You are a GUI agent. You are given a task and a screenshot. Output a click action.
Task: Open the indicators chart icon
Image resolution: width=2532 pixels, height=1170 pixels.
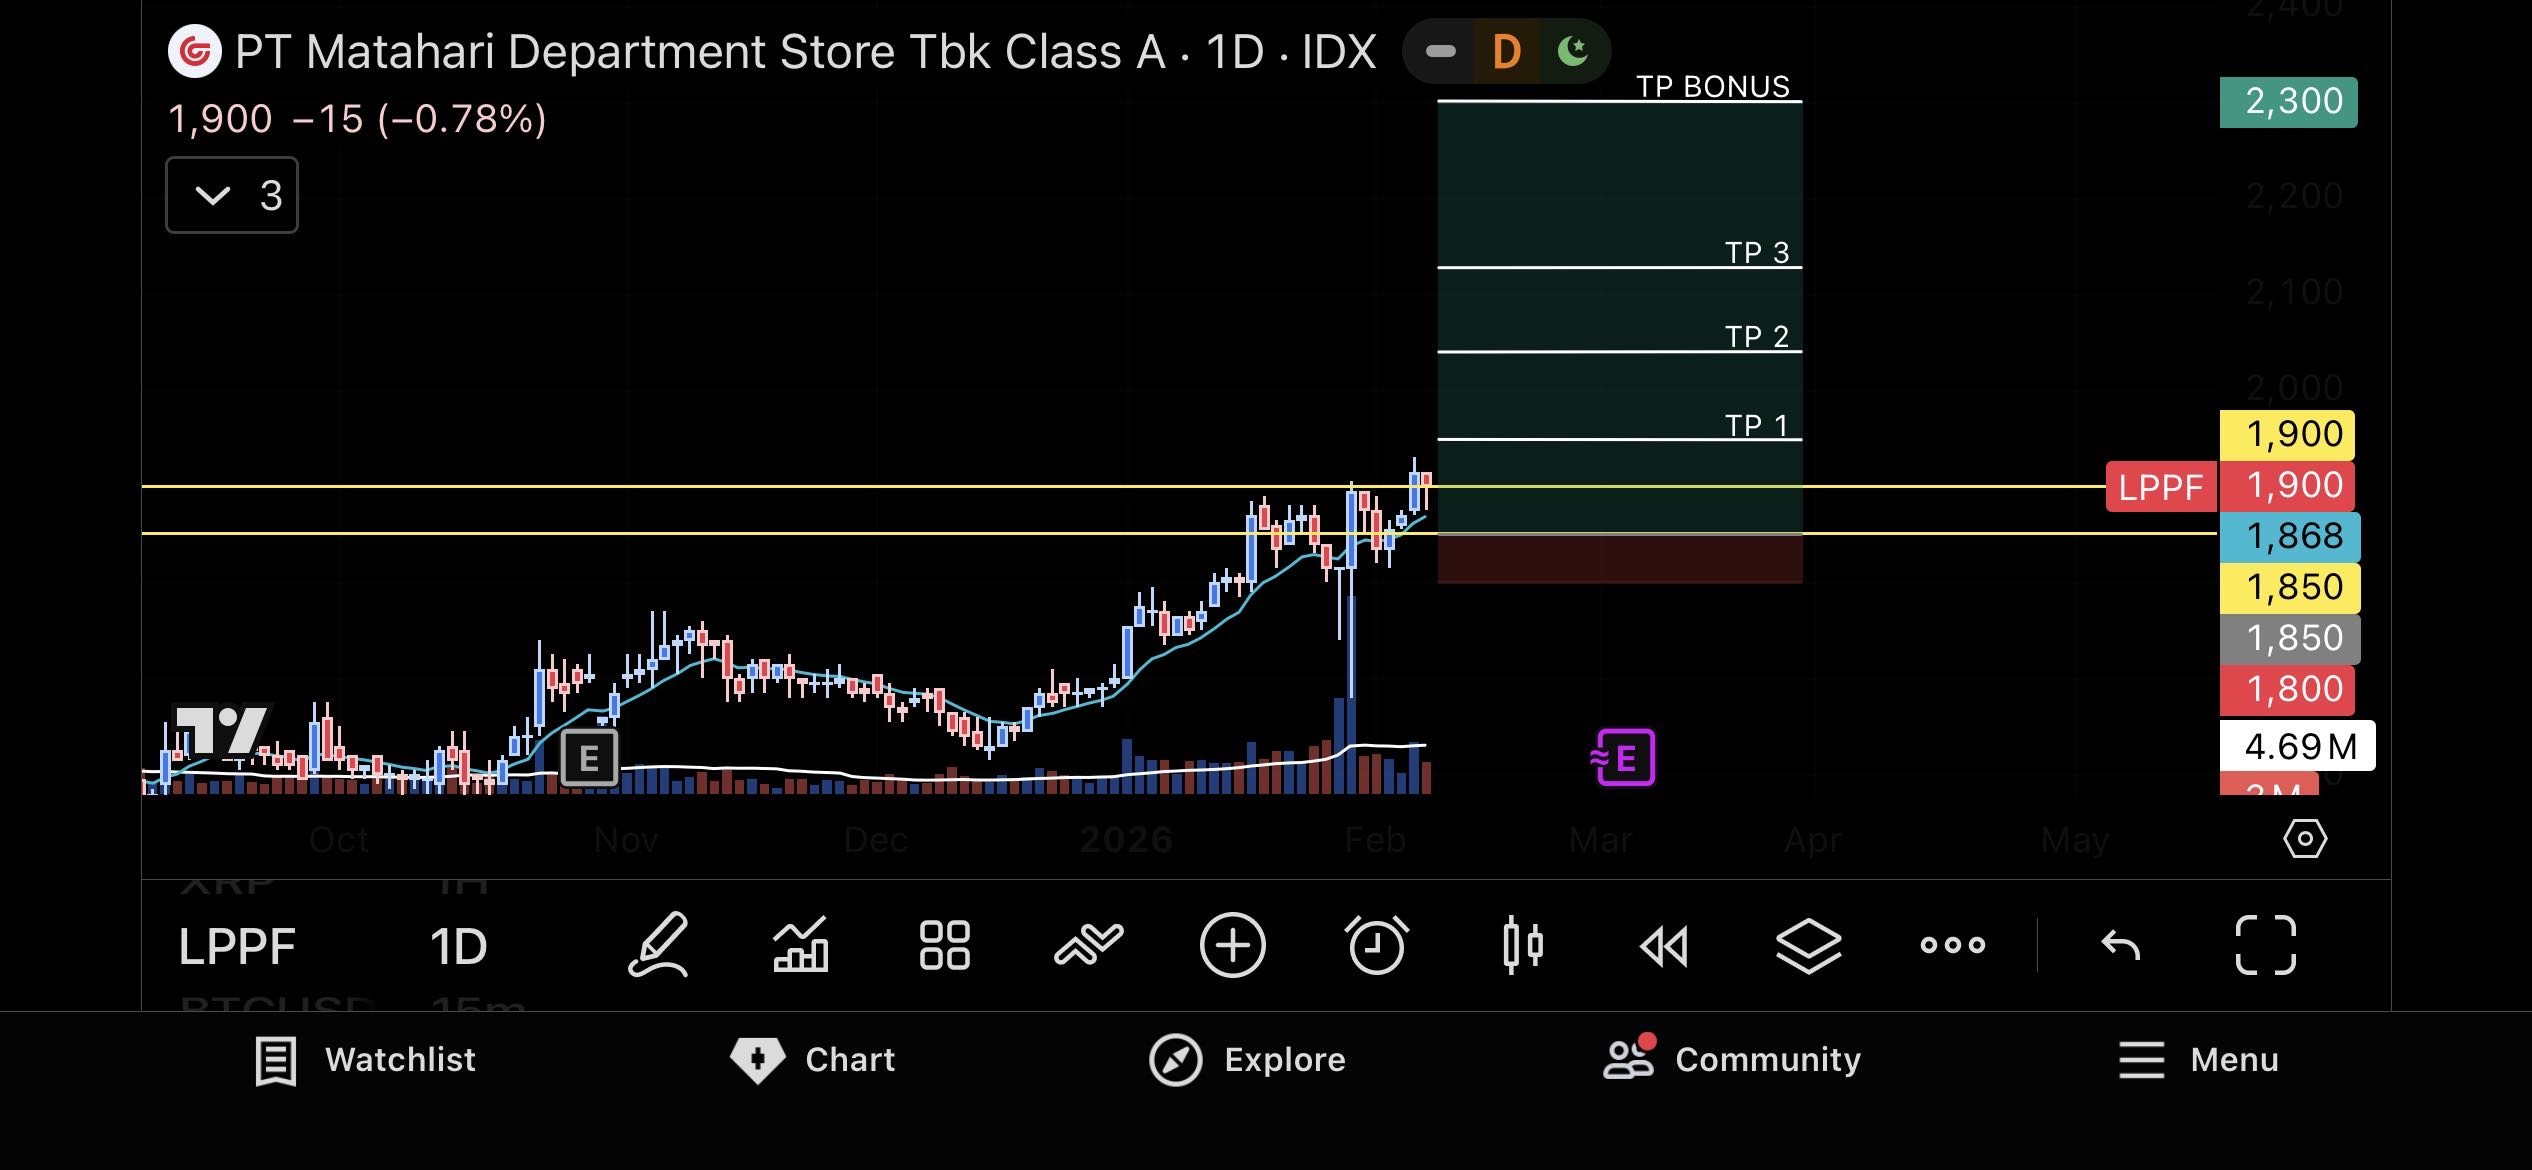(800, 944)
